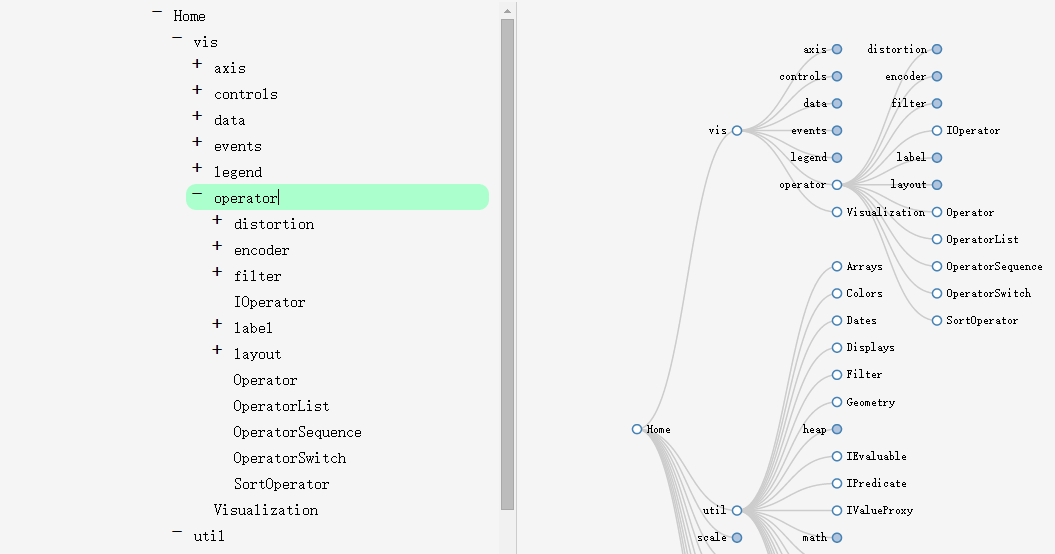The image size is (1055, 554).
Task: Expand the events folder in tree list
Action: (x=197, y=142)
